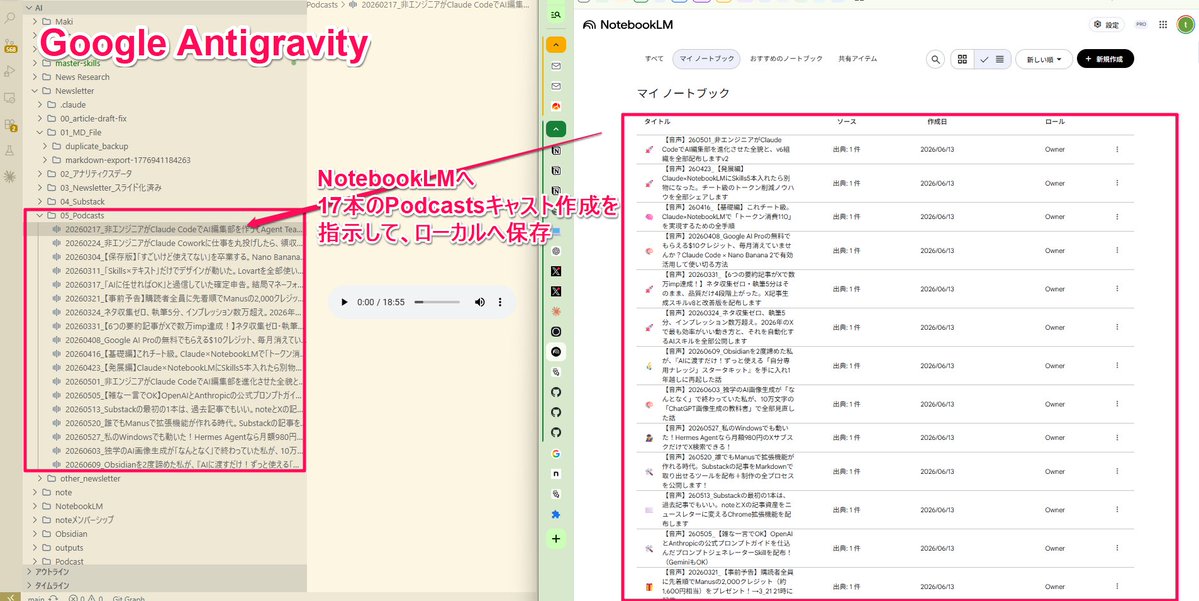1199x601 pixels.
Task: Open Search in the Antigravity activity bar
Action: (x=10, y=20)
